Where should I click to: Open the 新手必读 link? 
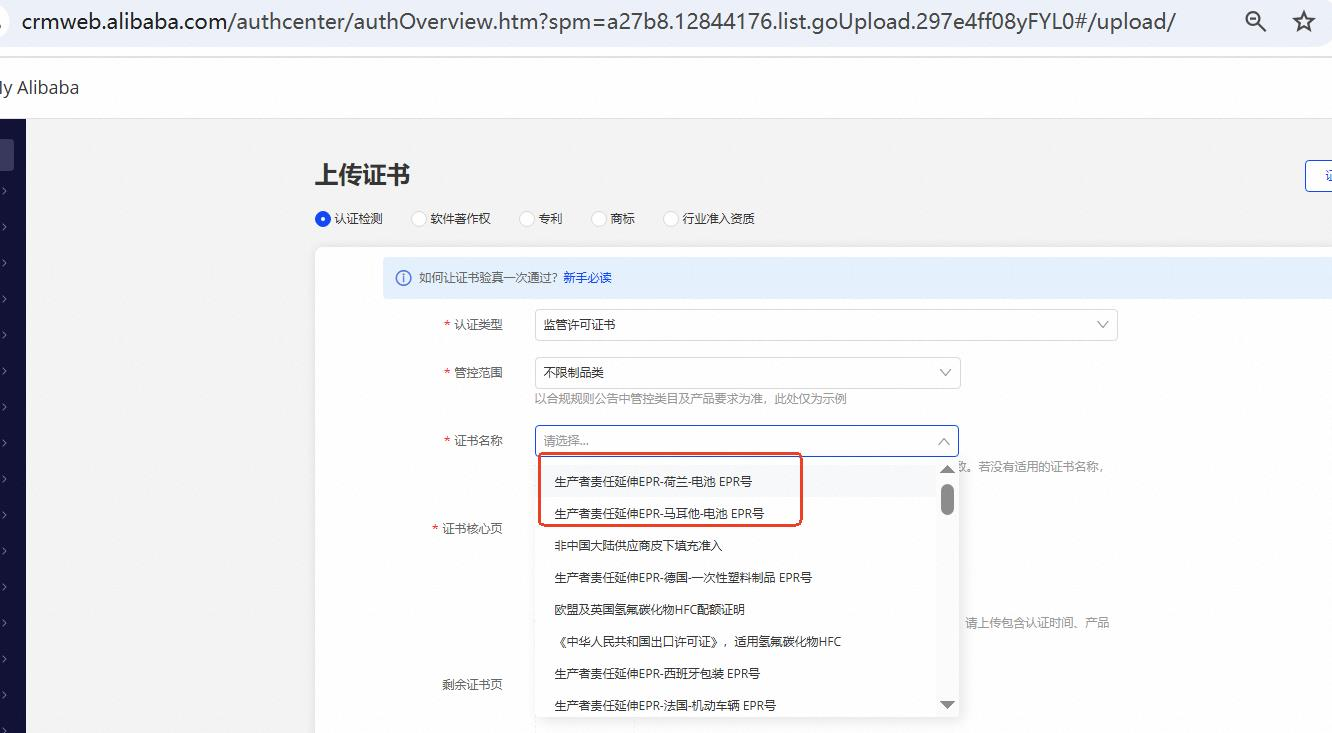587,278
